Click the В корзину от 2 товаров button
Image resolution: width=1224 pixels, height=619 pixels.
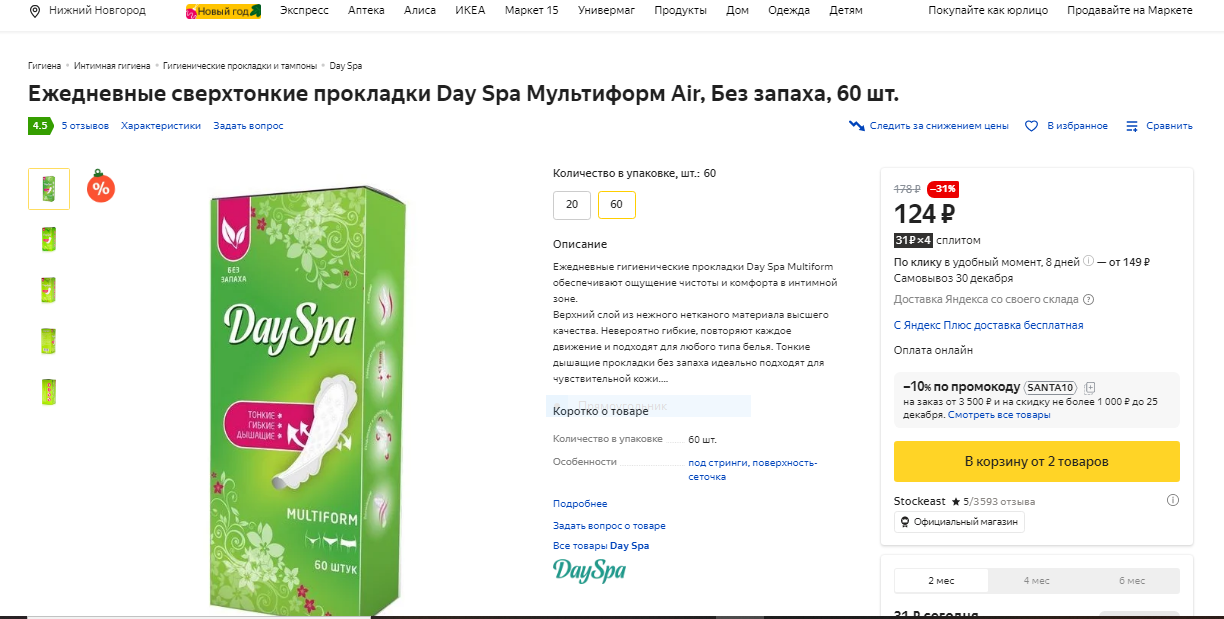pos(1036,461)
